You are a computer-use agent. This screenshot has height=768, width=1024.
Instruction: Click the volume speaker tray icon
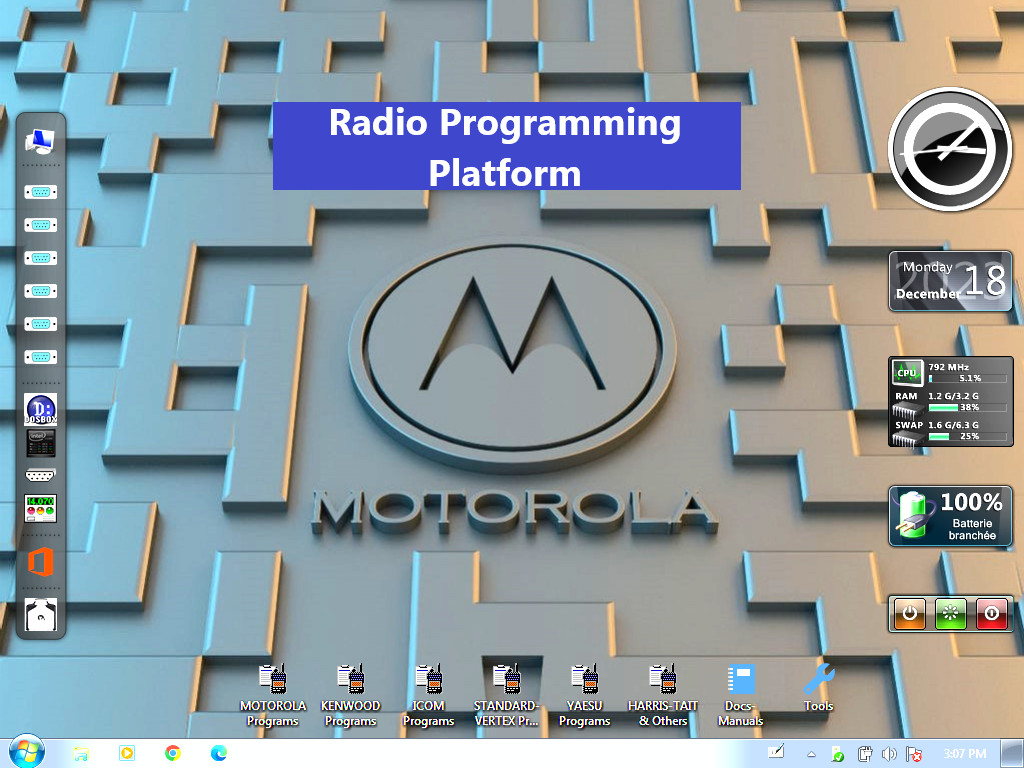(x=889, y=754)
